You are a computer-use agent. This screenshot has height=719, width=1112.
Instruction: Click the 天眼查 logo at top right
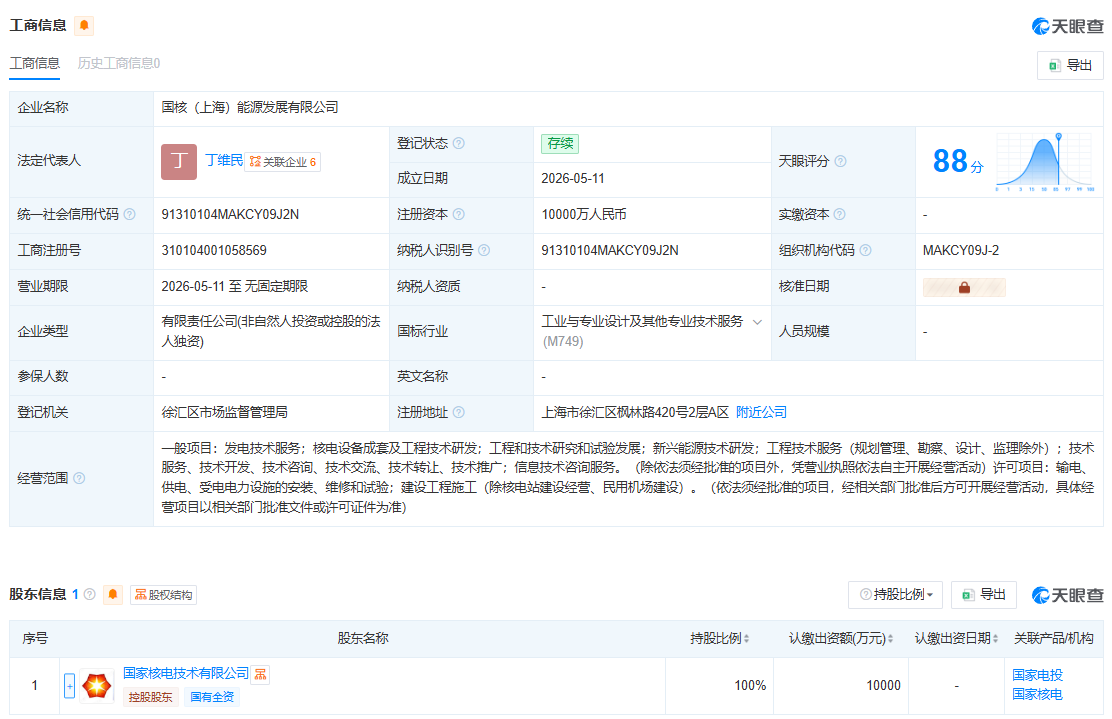[x=1067, y=26]
